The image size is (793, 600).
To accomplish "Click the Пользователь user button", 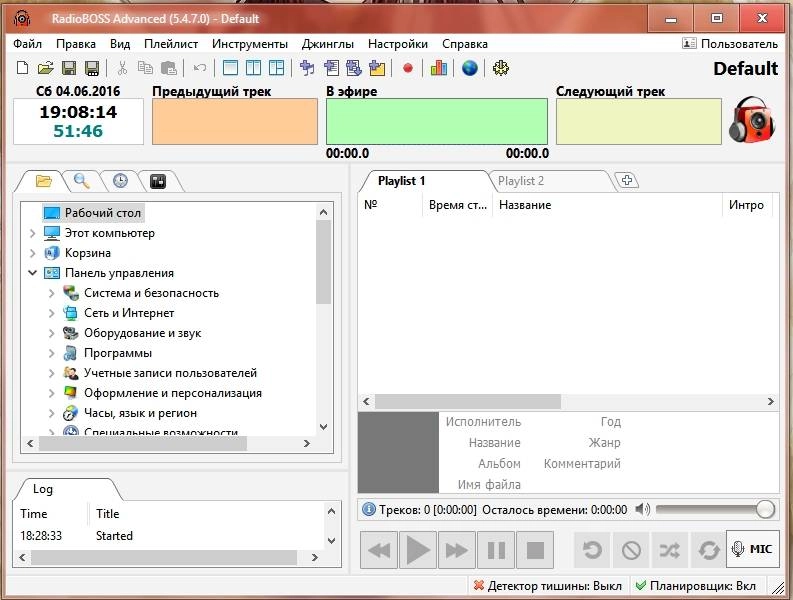I will pyautogui.click(x=730, y=44).
